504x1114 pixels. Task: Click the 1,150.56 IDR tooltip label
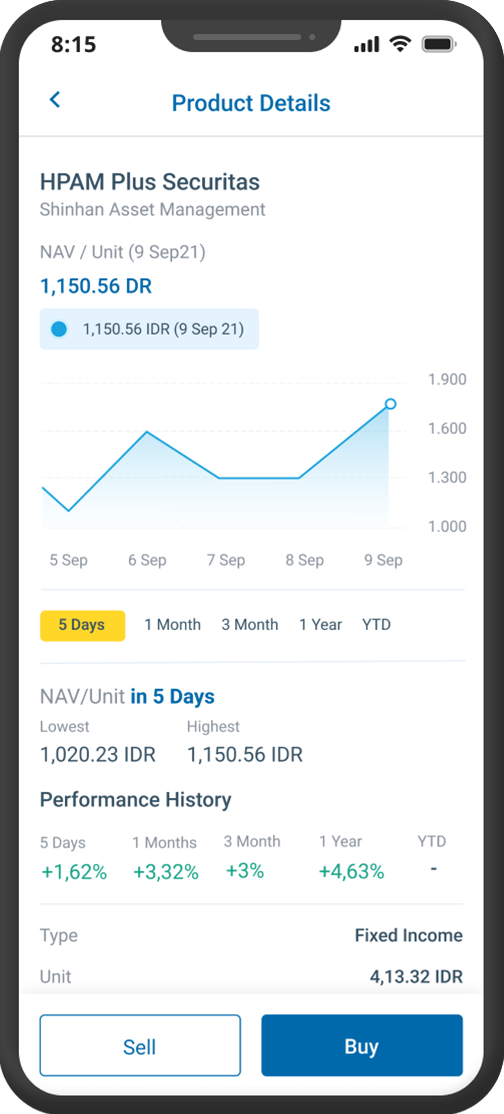pyautogui.click(x=163, y=329)
